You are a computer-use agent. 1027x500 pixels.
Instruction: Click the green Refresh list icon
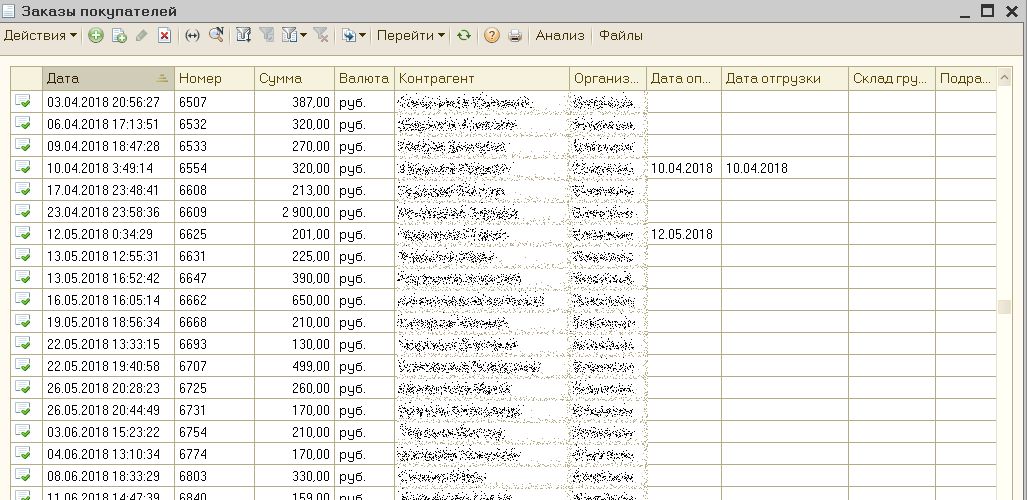point(463,36)
